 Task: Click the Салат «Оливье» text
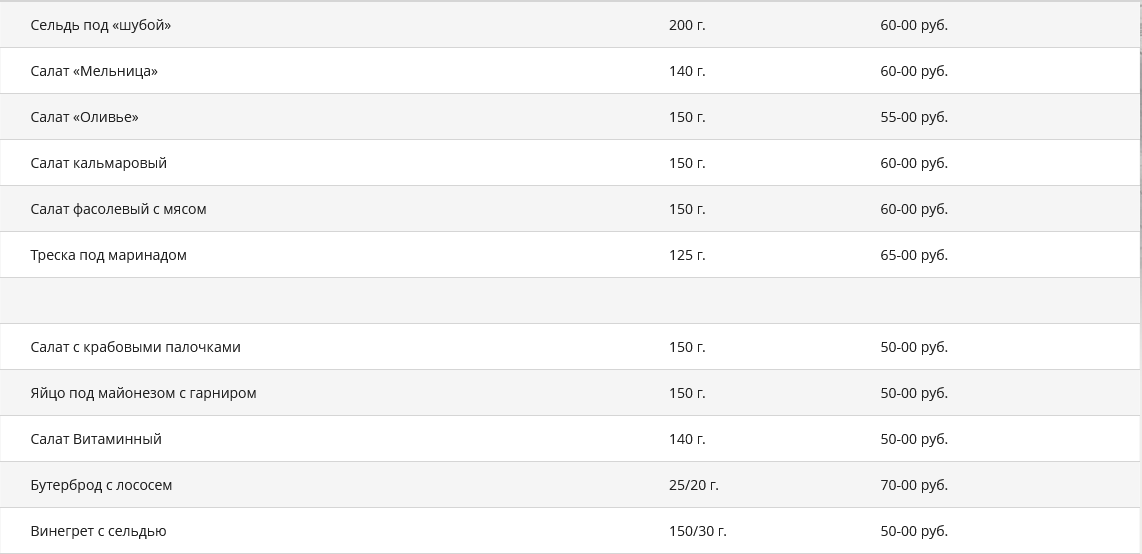coord(84,117)
